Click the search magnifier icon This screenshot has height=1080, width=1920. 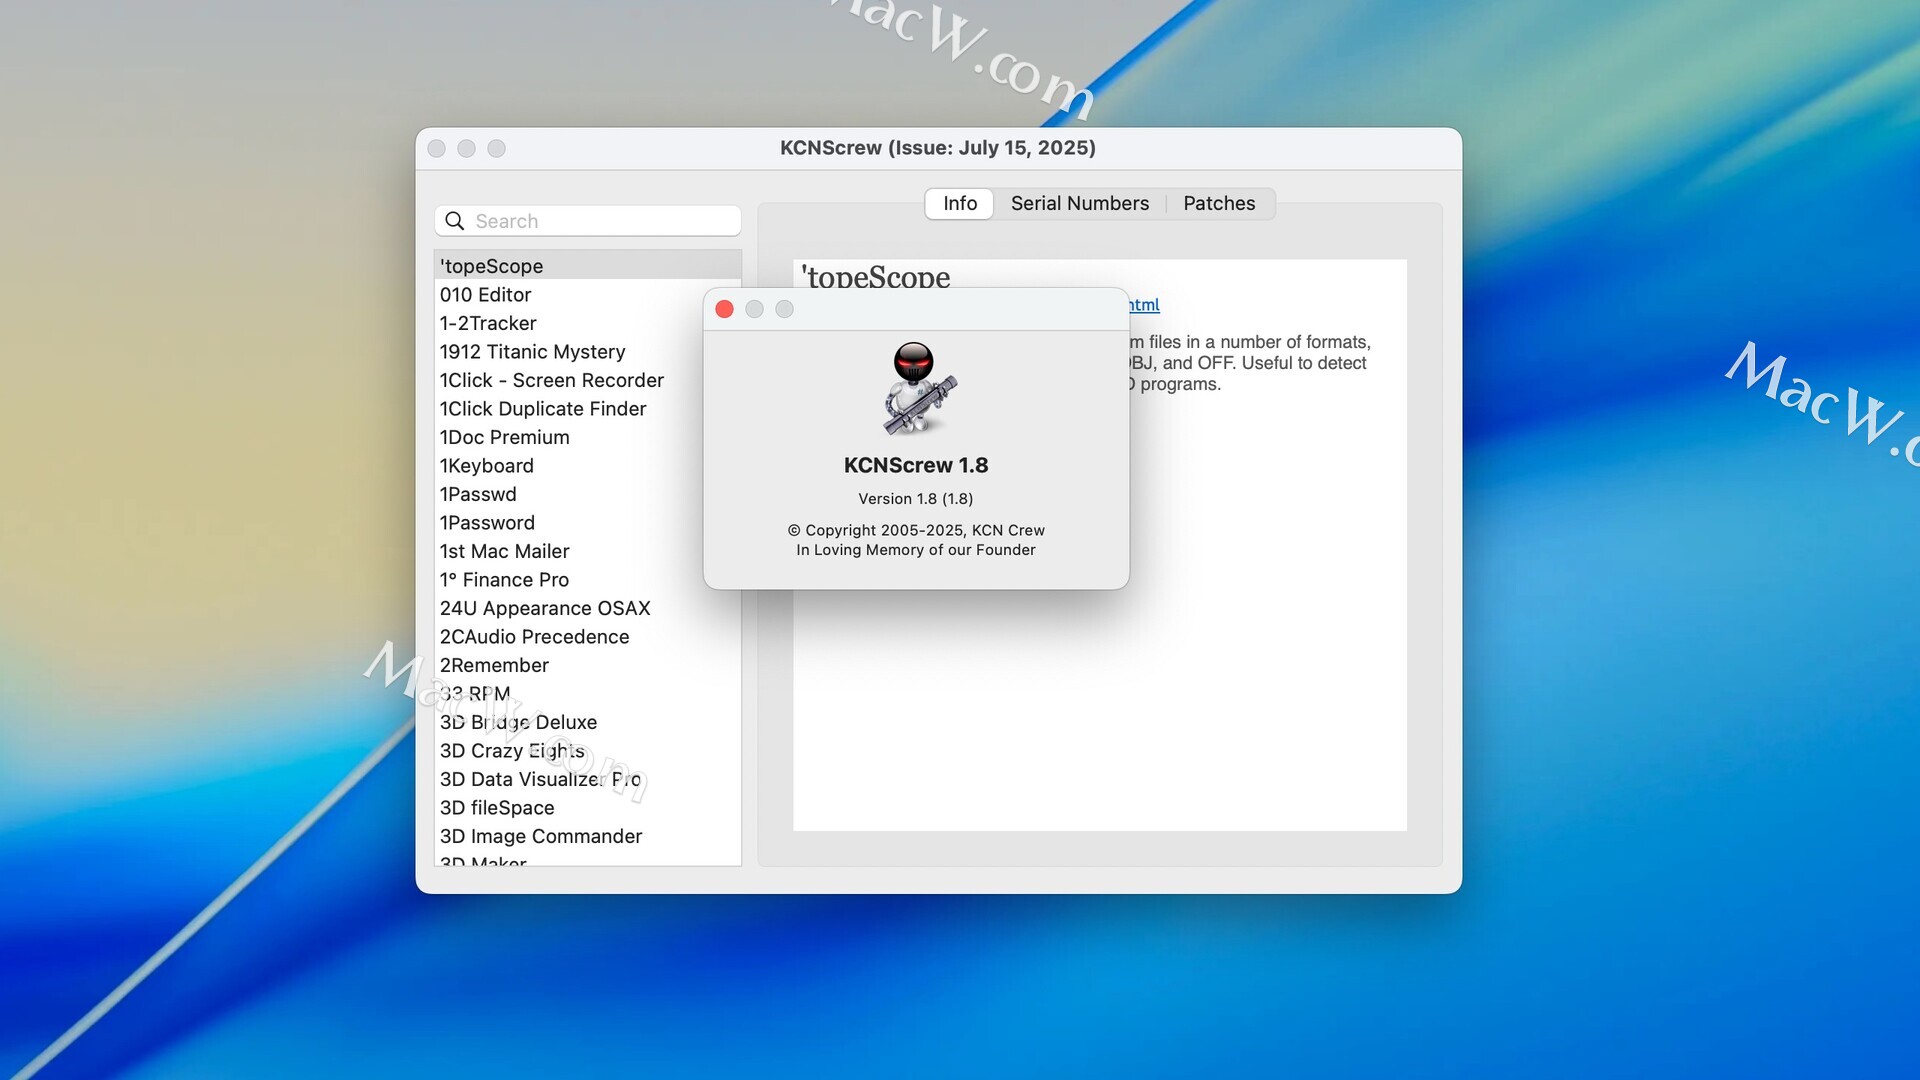(x=455, y=221)
